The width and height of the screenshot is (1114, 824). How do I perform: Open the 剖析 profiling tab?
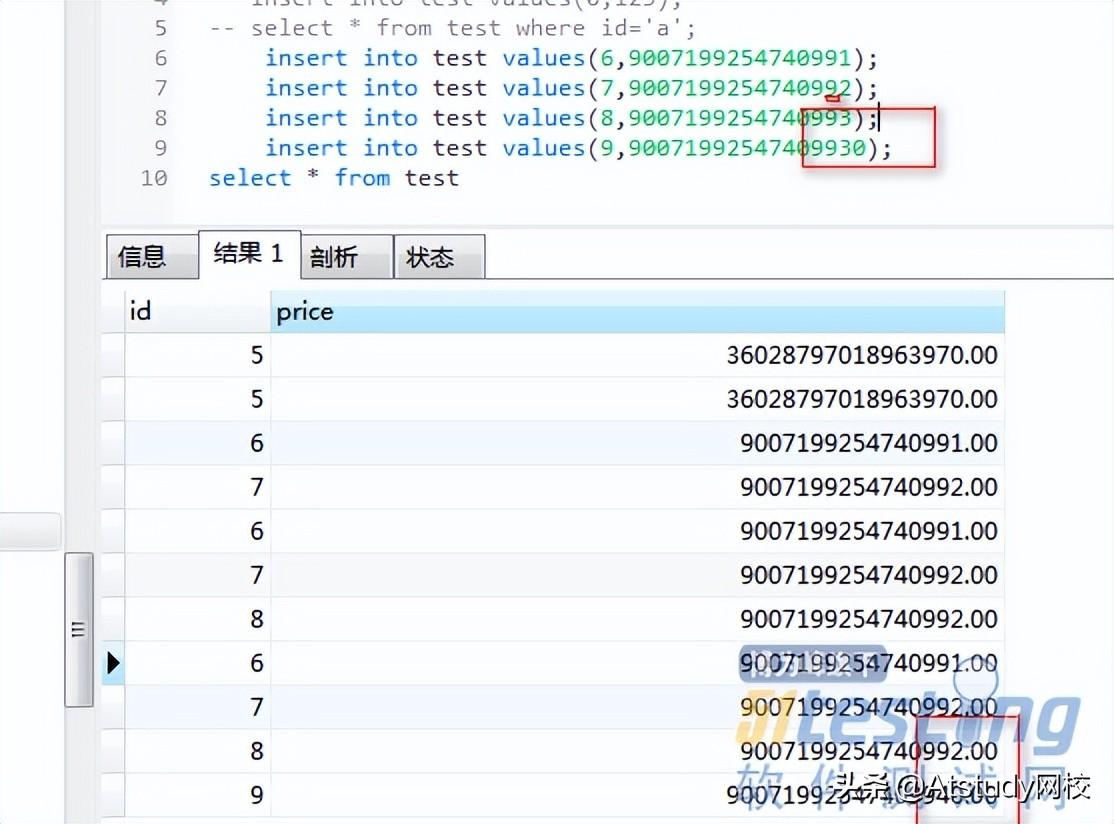(x=344, y=257)
